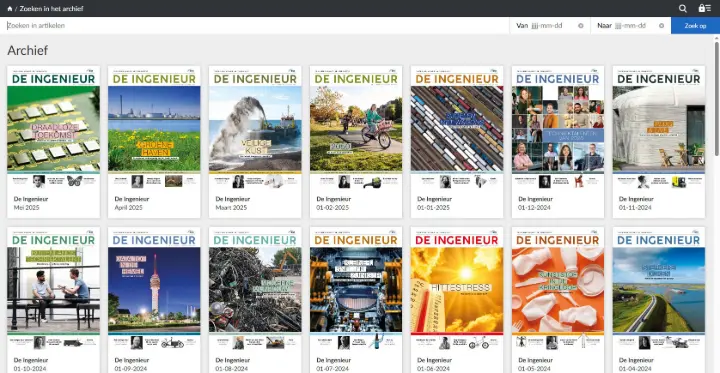The width and height of the screenshot is (720, 373).
Task: Set the Naar end date field
Action: point(630,26)
